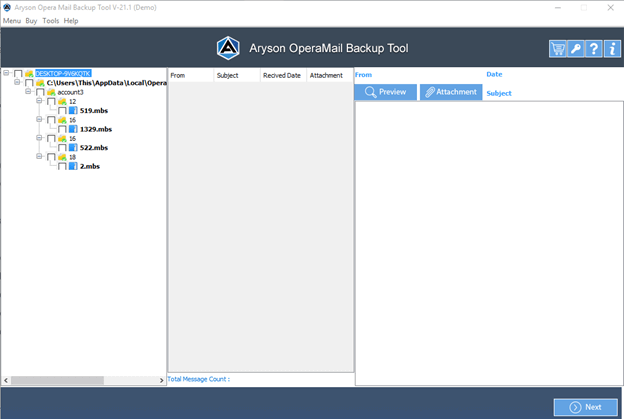The width and height of the screenshot is (624, 419).
Task: Collapse the 16 folder containing 1329.mbs
Action: click(x=39, y=119)
